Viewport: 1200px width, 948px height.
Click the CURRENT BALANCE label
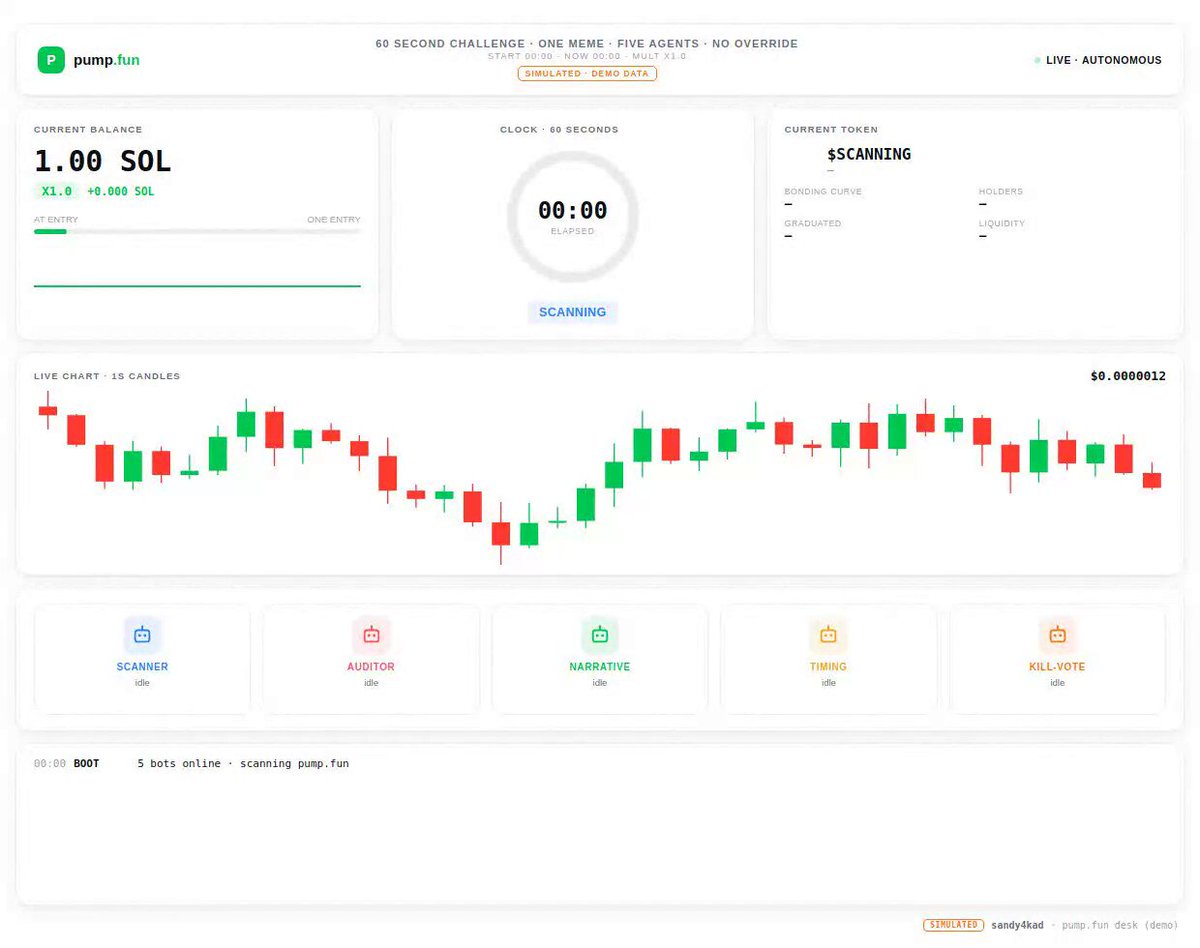point(88,130)
